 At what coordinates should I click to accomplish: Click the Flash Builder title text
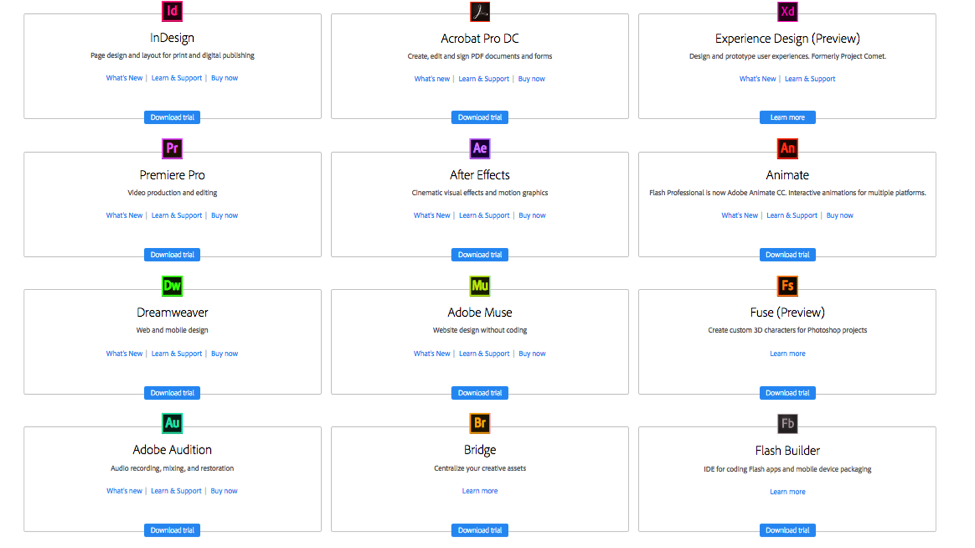point(787,451)
